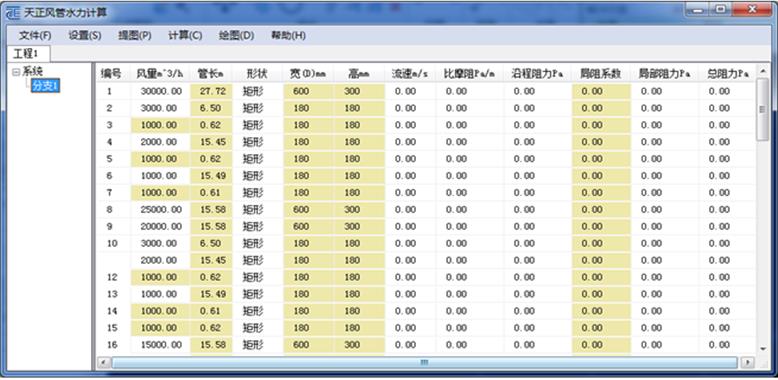
Task: Select 流速 0.00 cell in row 2
Action: click(x=410, y=108)
